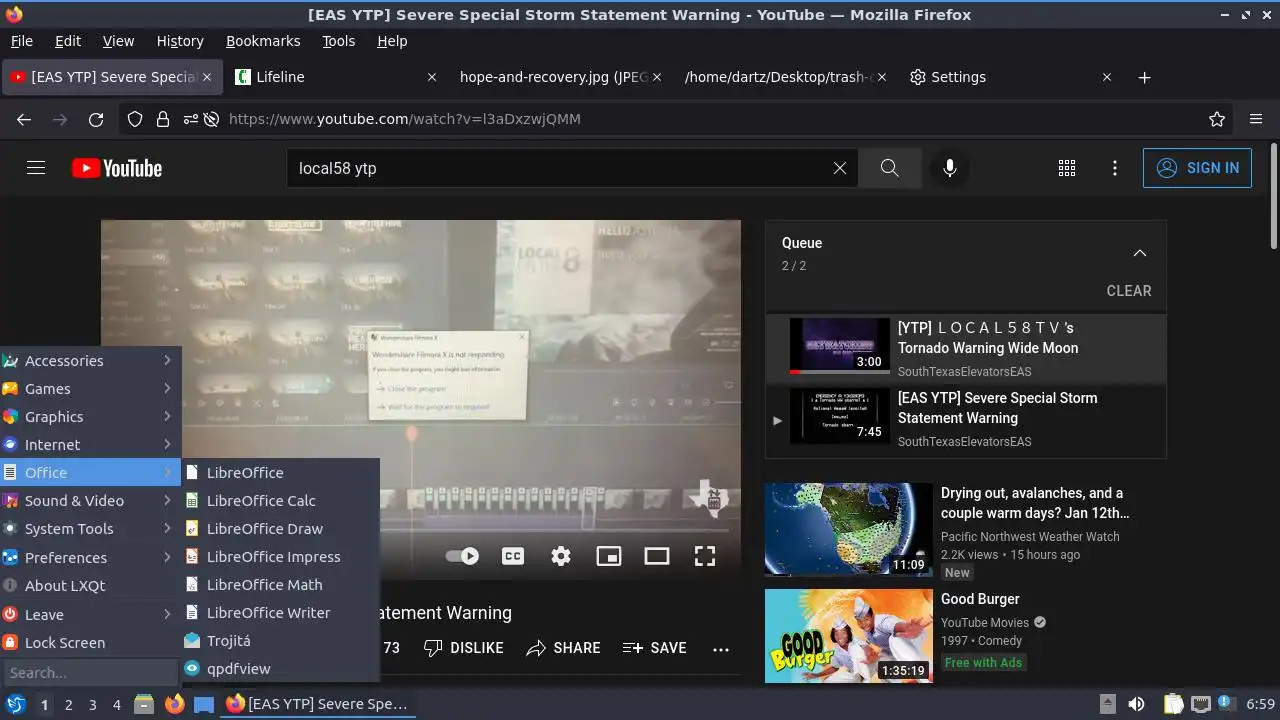This screenshot has height=720, width=1280.
Task: Open the qpdfview PDF viewer
Action: pyautogui.click(x=280, y=668)
